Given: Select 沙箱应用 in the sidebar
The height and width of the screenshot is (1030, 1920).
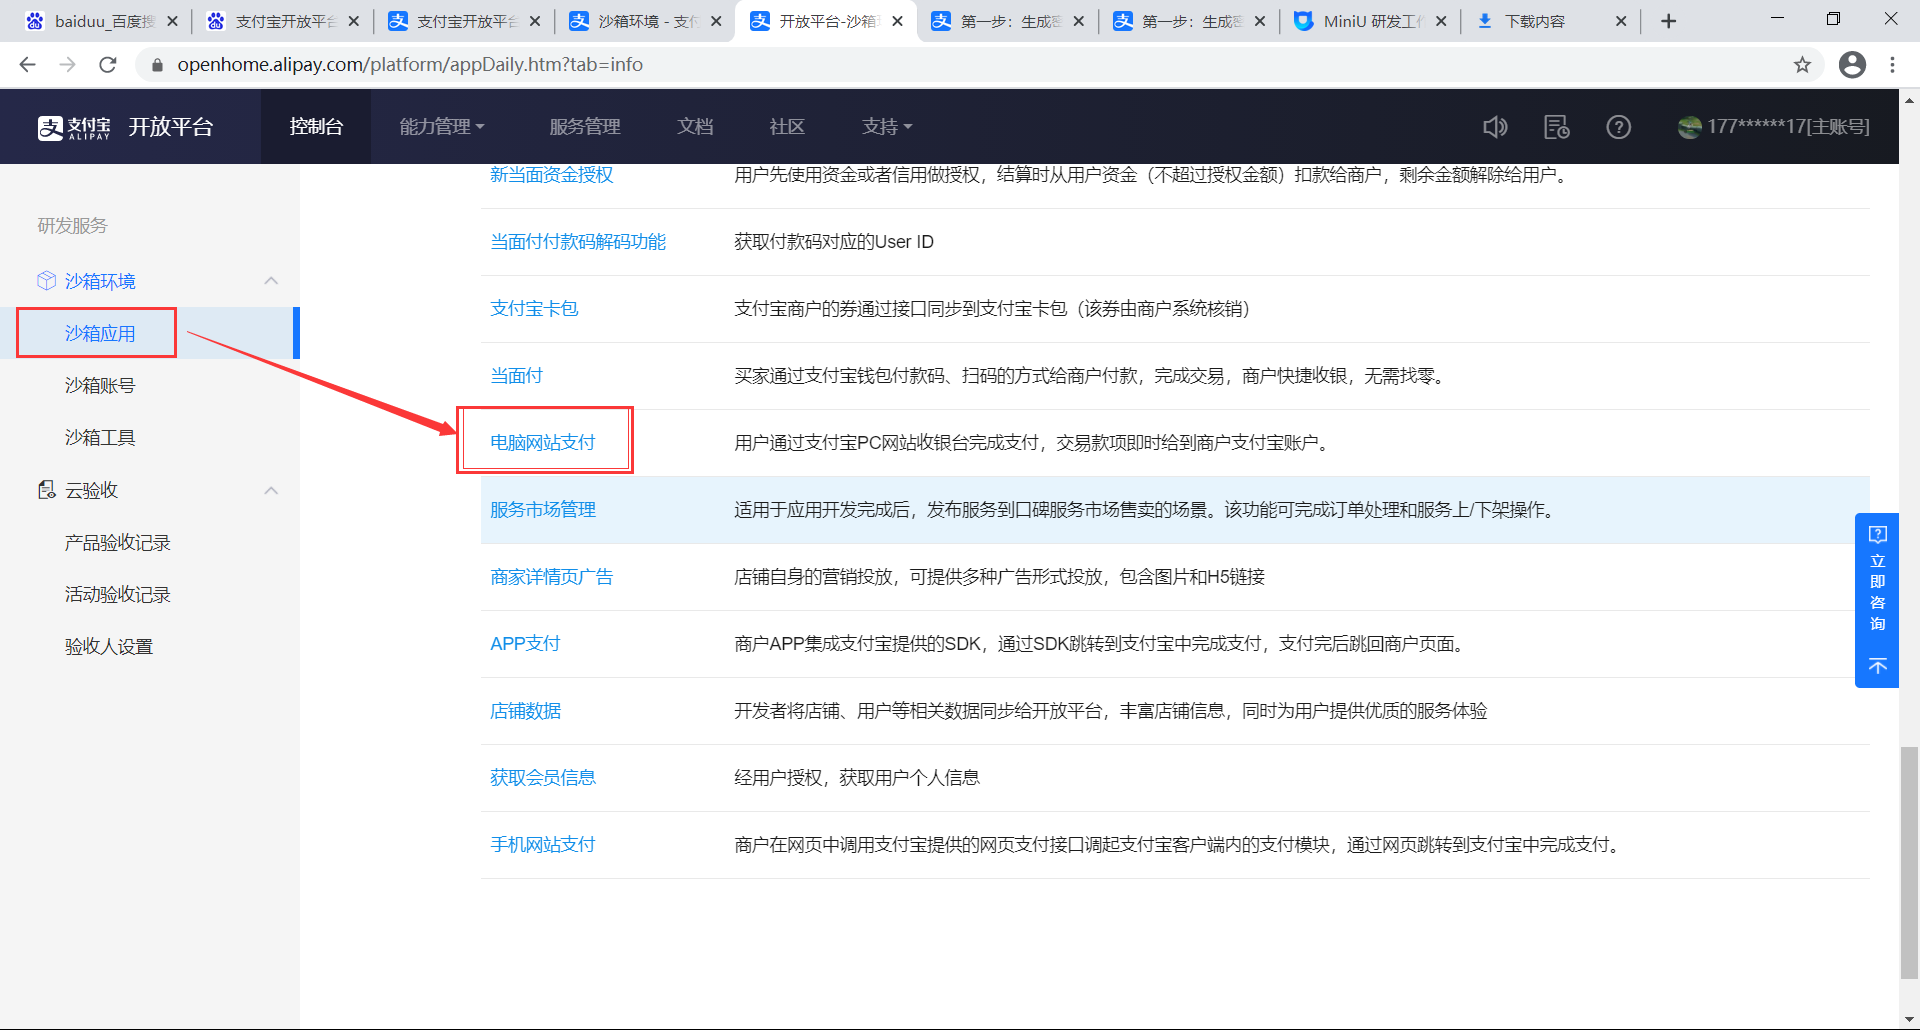Looking at the screenshot, I should click(100, 333).
